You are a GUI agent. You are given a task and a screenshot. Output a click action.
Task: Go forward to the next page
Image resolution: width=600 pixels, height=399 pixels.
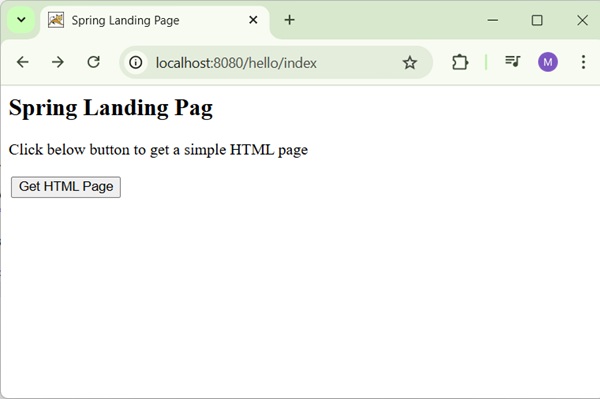[58, 62]
